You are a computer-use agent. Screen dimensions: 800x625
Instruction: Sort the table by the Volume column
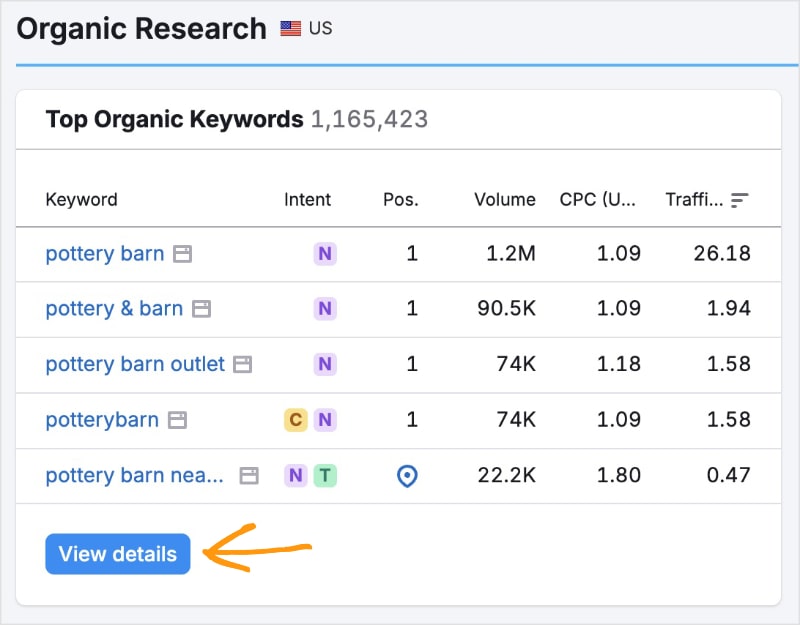(504, 199)
